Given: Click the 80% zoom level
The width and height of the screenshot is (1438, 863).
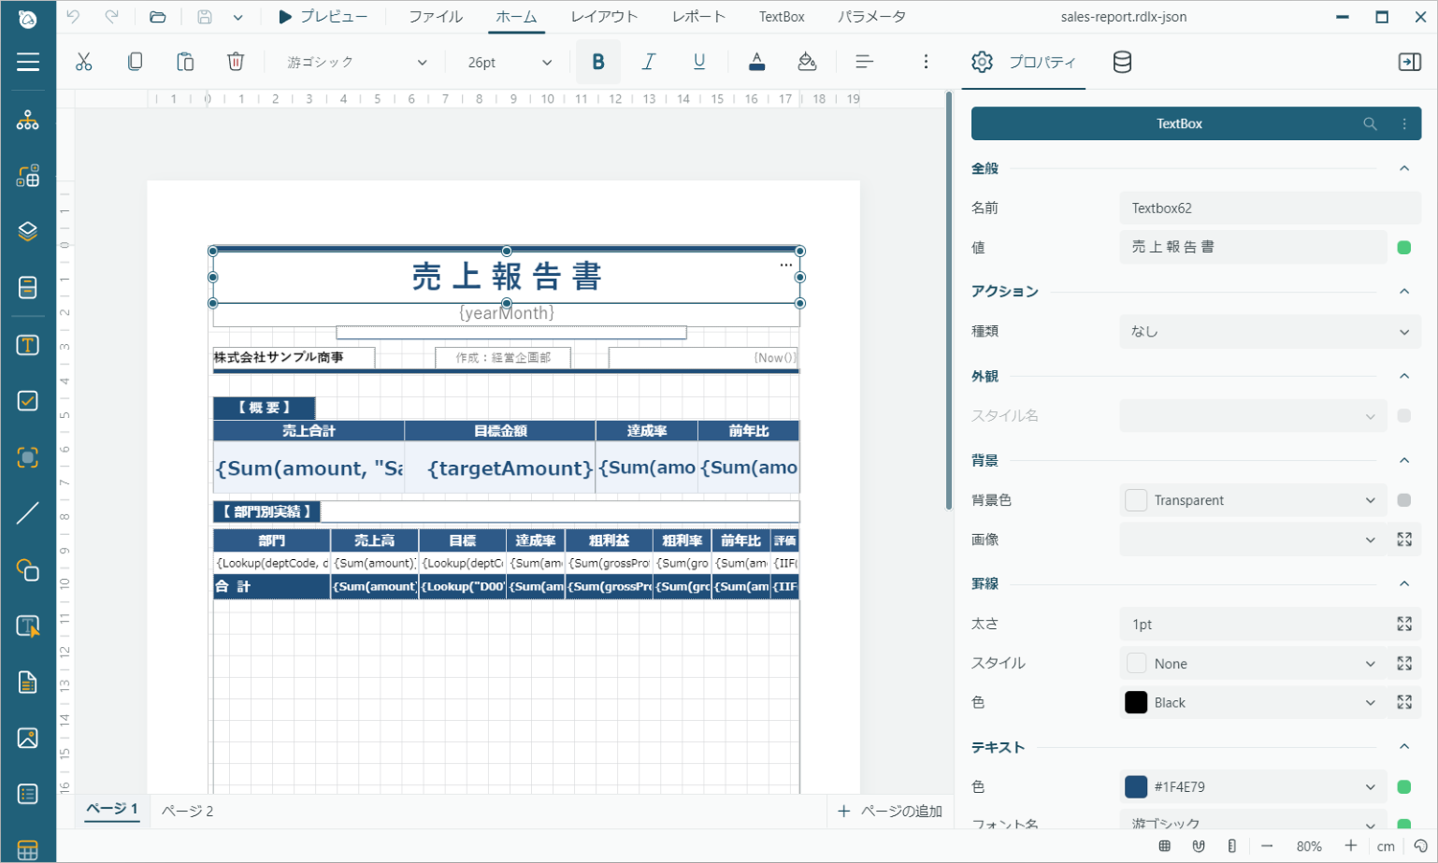Looking at the screenshot, I should click(1309, 846).
